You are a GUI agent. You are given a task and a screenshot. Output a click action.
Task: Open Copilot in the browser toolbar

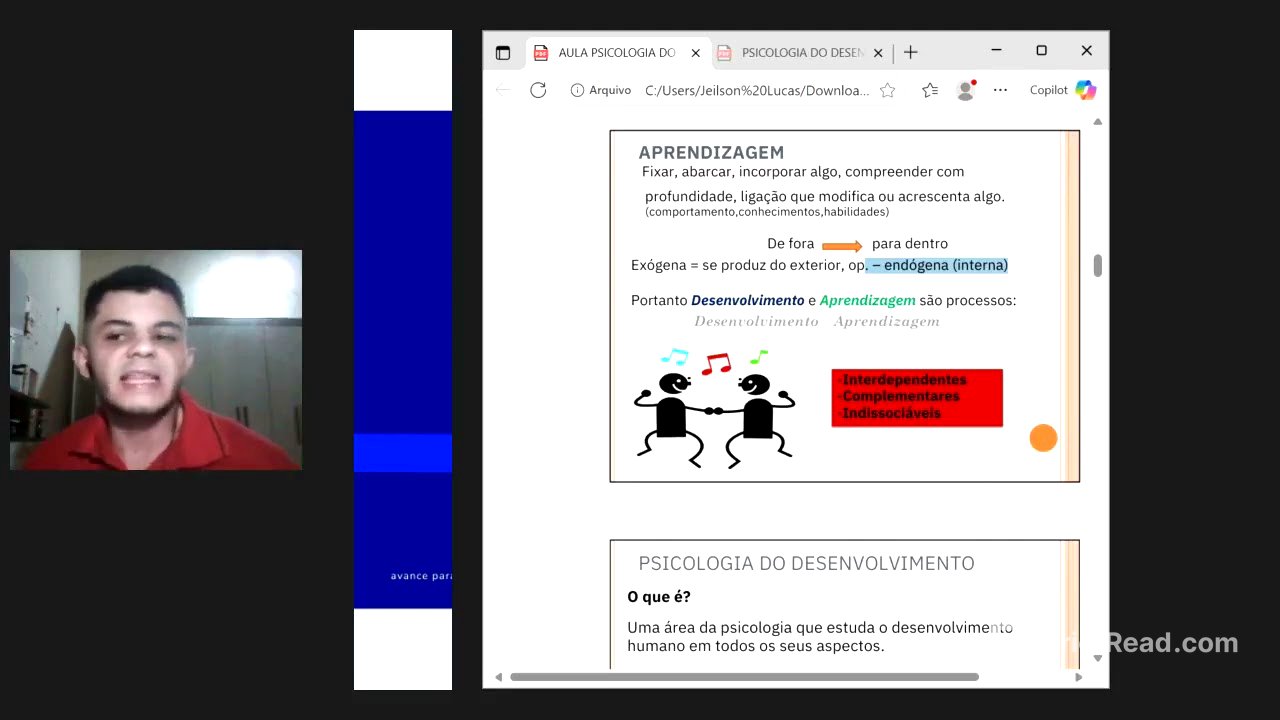pos(1048,90)
